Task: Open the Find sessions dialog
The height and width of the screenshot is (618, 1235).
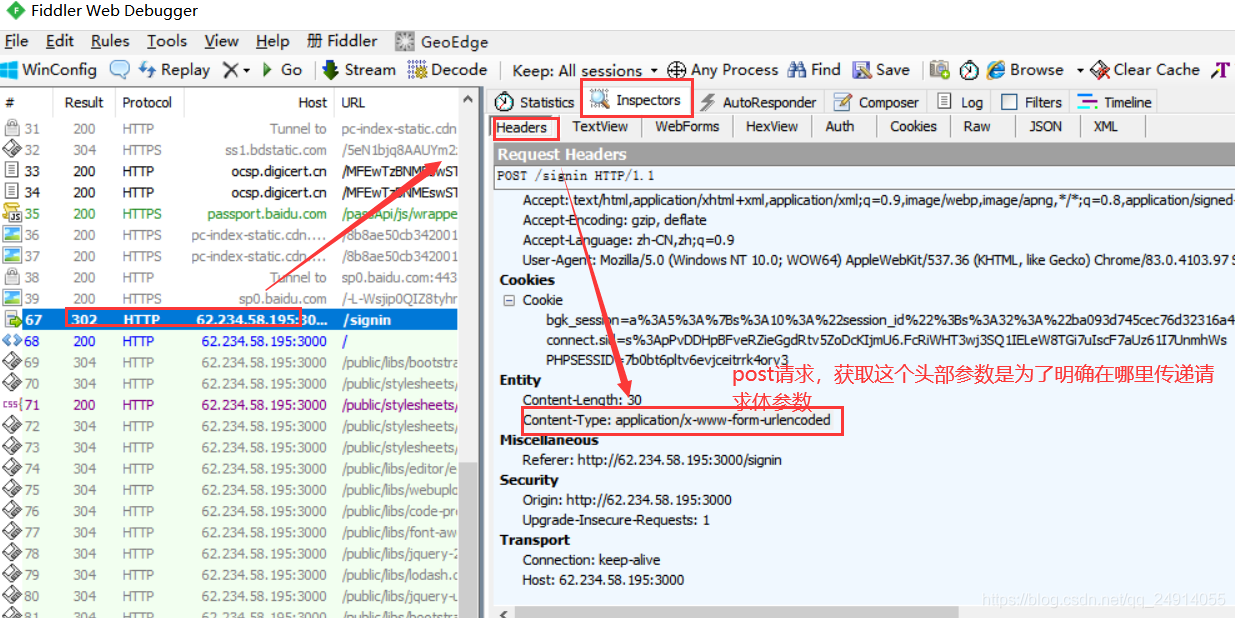Action: (814, 70)
